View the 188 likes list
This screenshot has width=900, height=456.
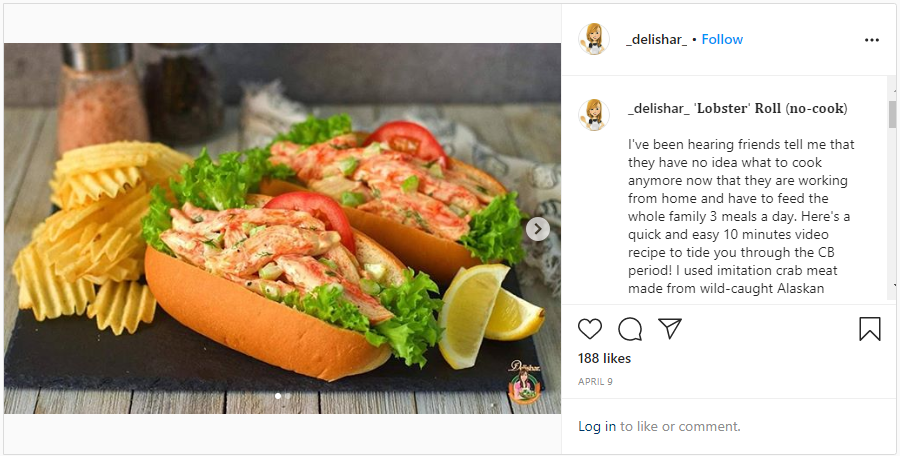(604, 358)
